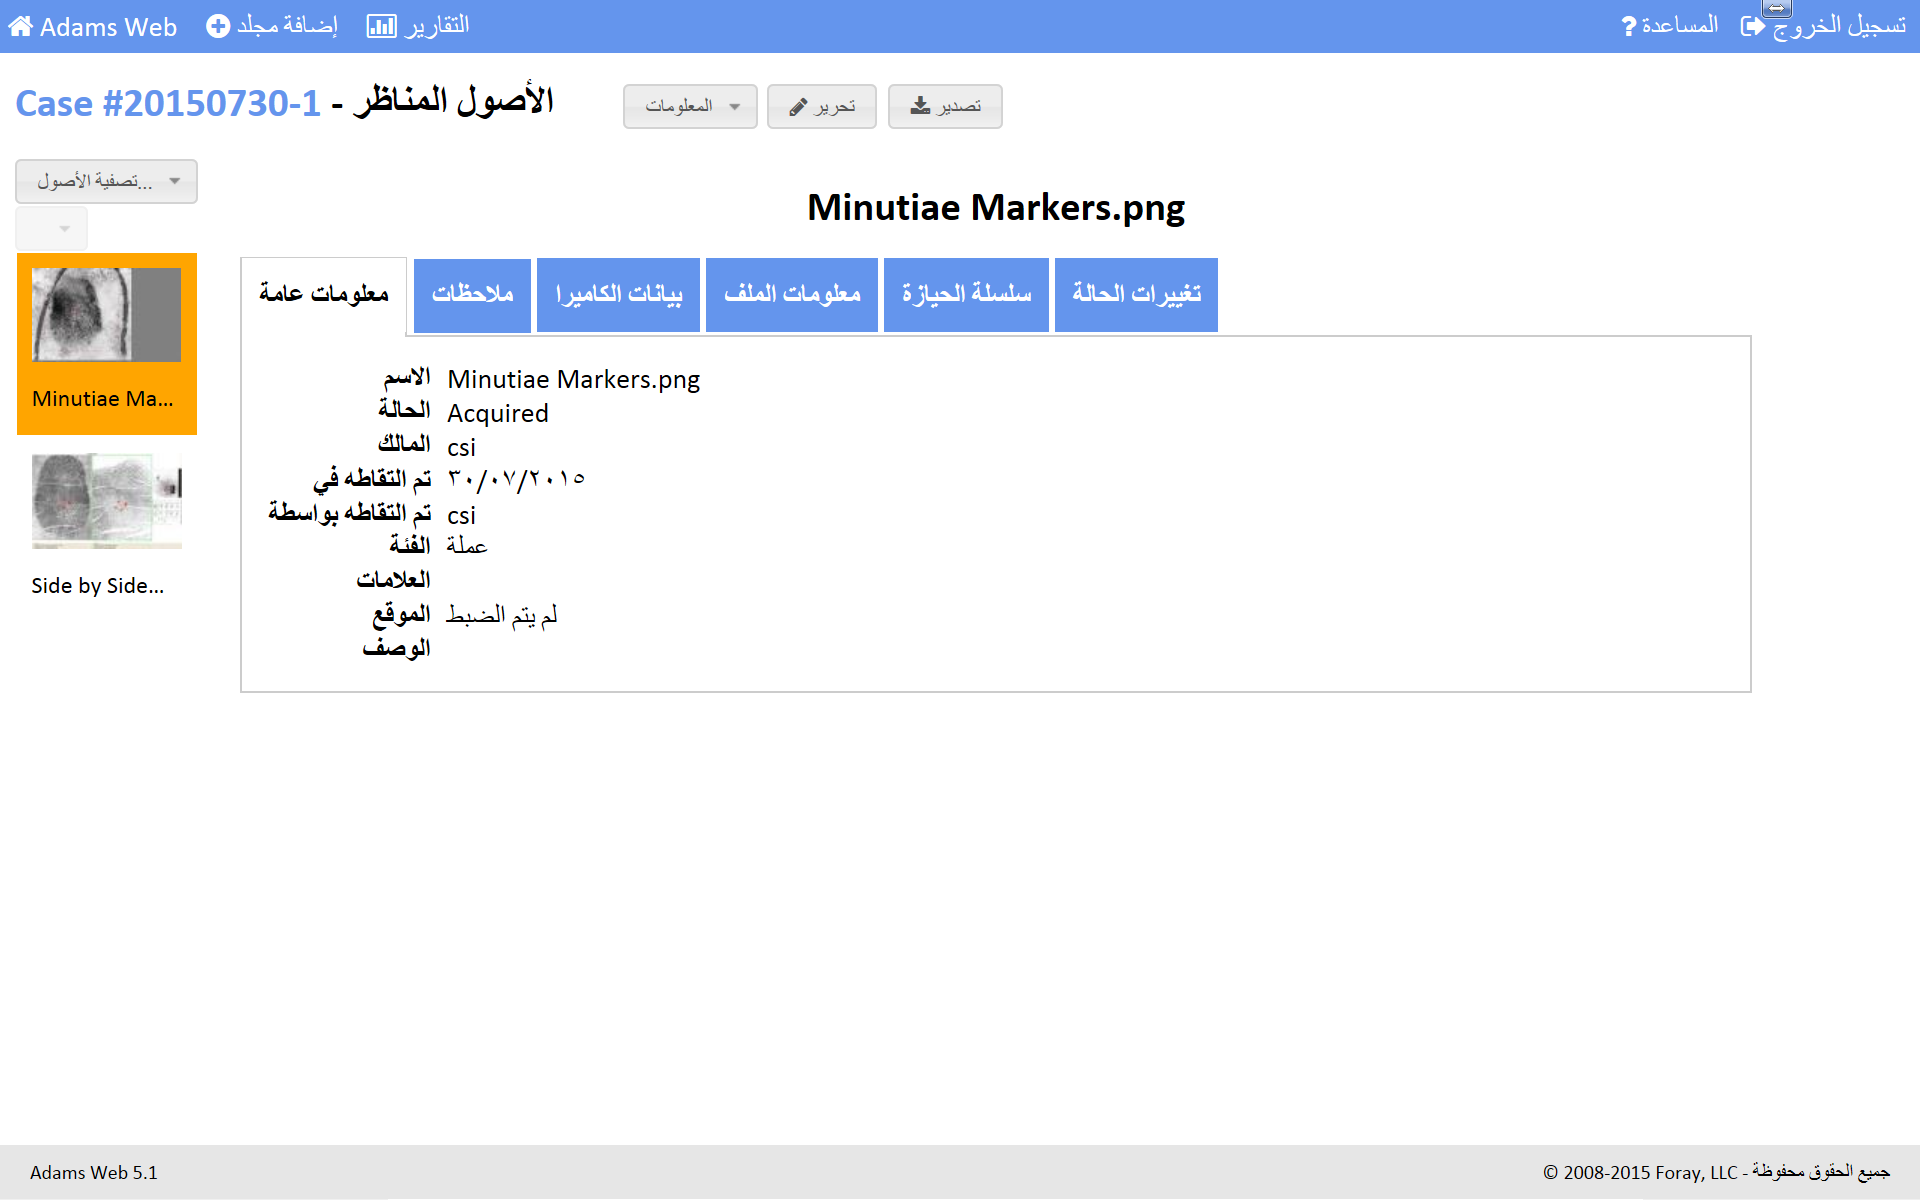Click the logout arrow icon
1920x1200 pixels.
click(x=1752, y=27)
